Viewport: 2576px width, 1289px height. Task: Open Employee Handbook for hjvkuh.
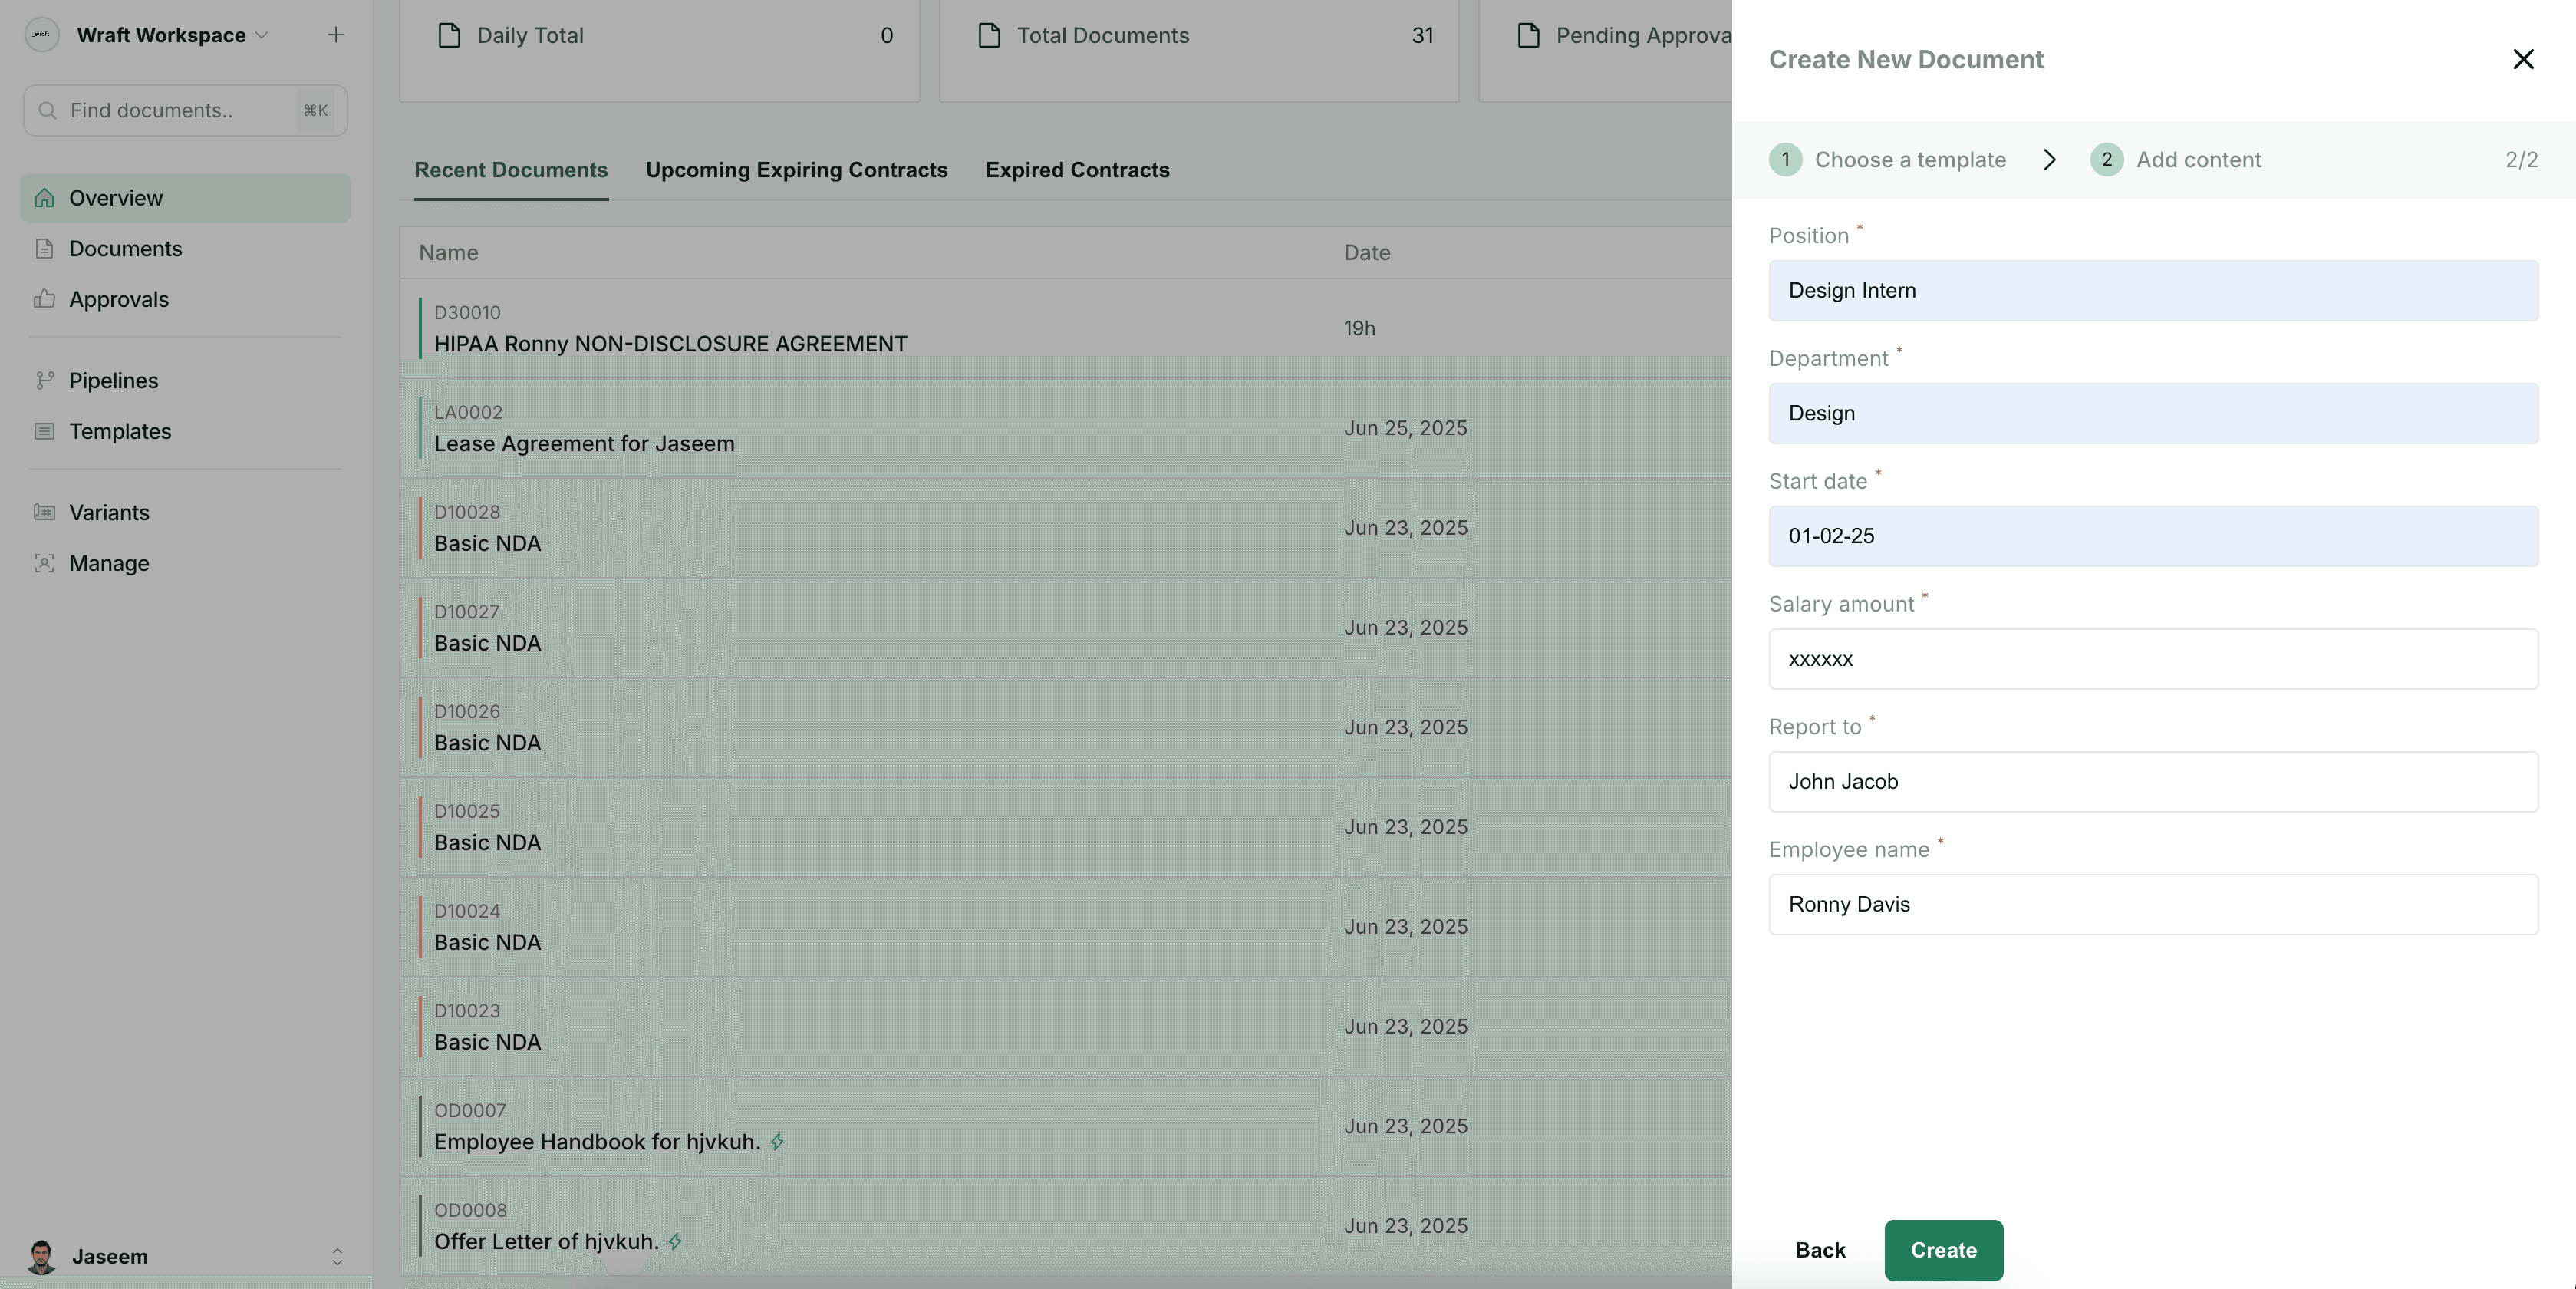point(597,1142)
